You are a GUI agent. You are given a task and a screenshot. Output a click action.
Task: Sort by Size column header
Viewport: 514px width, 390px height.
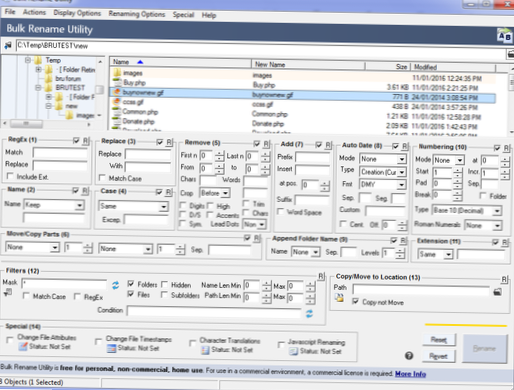pos(388,66)
